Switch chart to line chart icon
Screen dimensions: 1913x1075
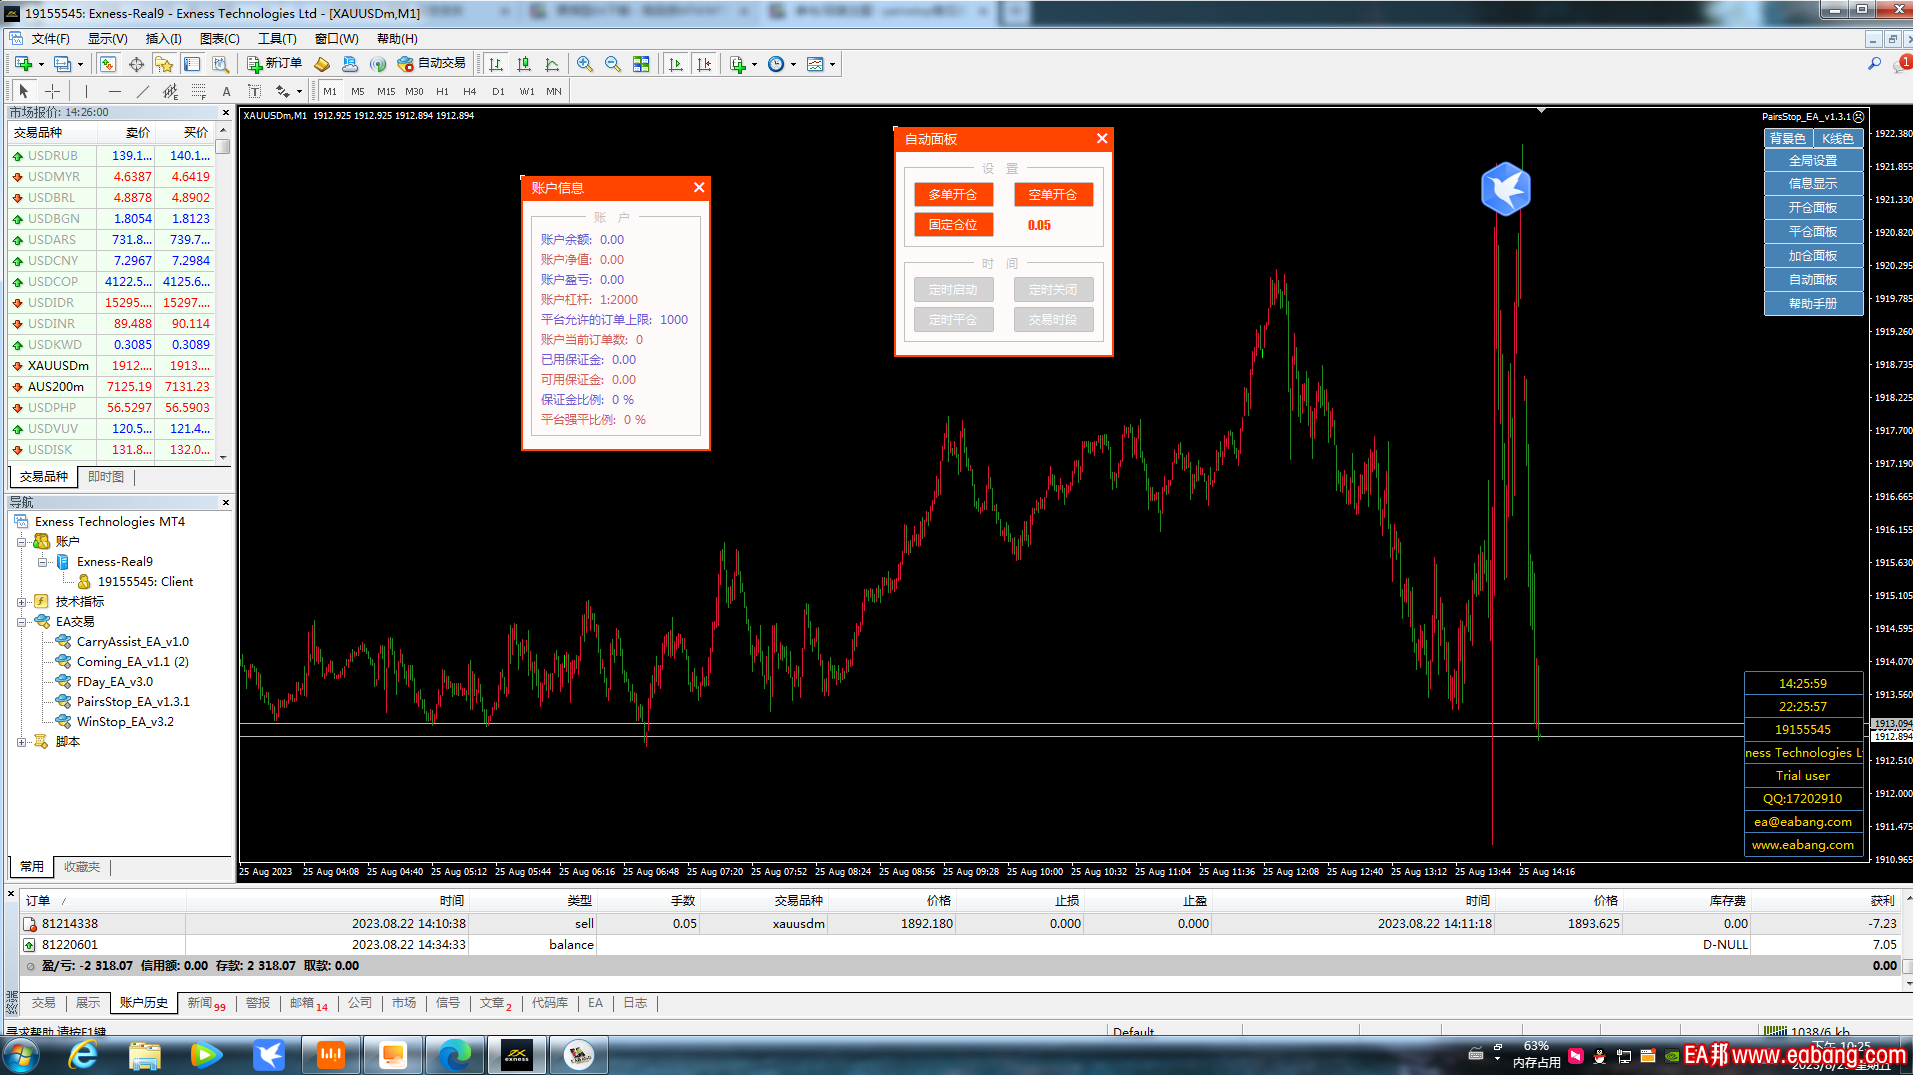(552, 64)
